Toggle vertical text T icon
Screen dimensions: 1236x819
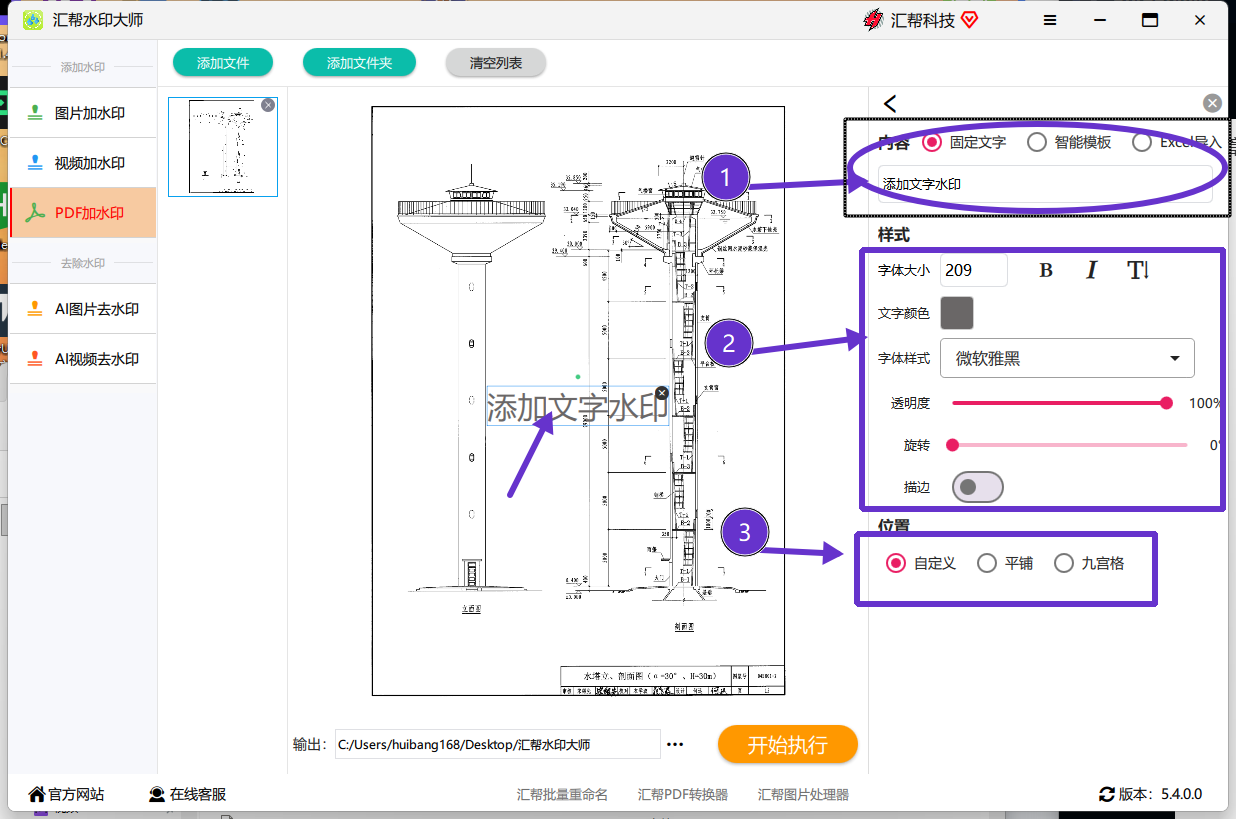point(1138,270)
